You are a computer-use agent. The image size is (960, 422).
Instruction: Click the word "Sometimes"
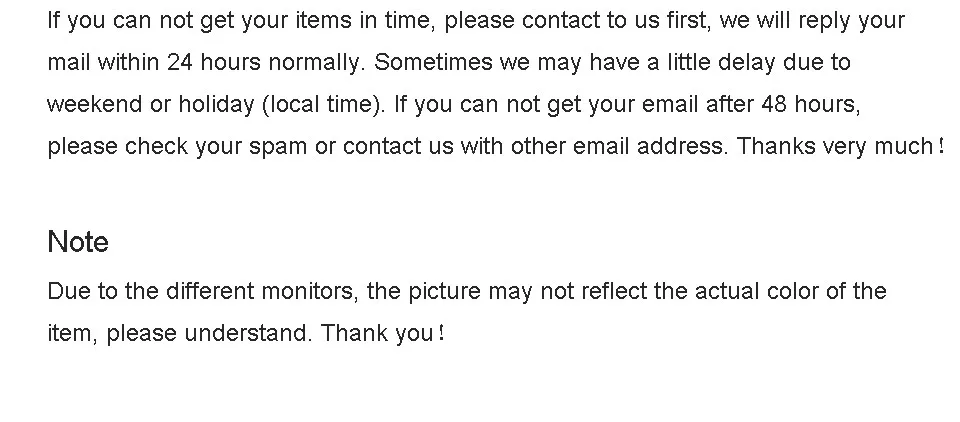(x=435, y=62)
